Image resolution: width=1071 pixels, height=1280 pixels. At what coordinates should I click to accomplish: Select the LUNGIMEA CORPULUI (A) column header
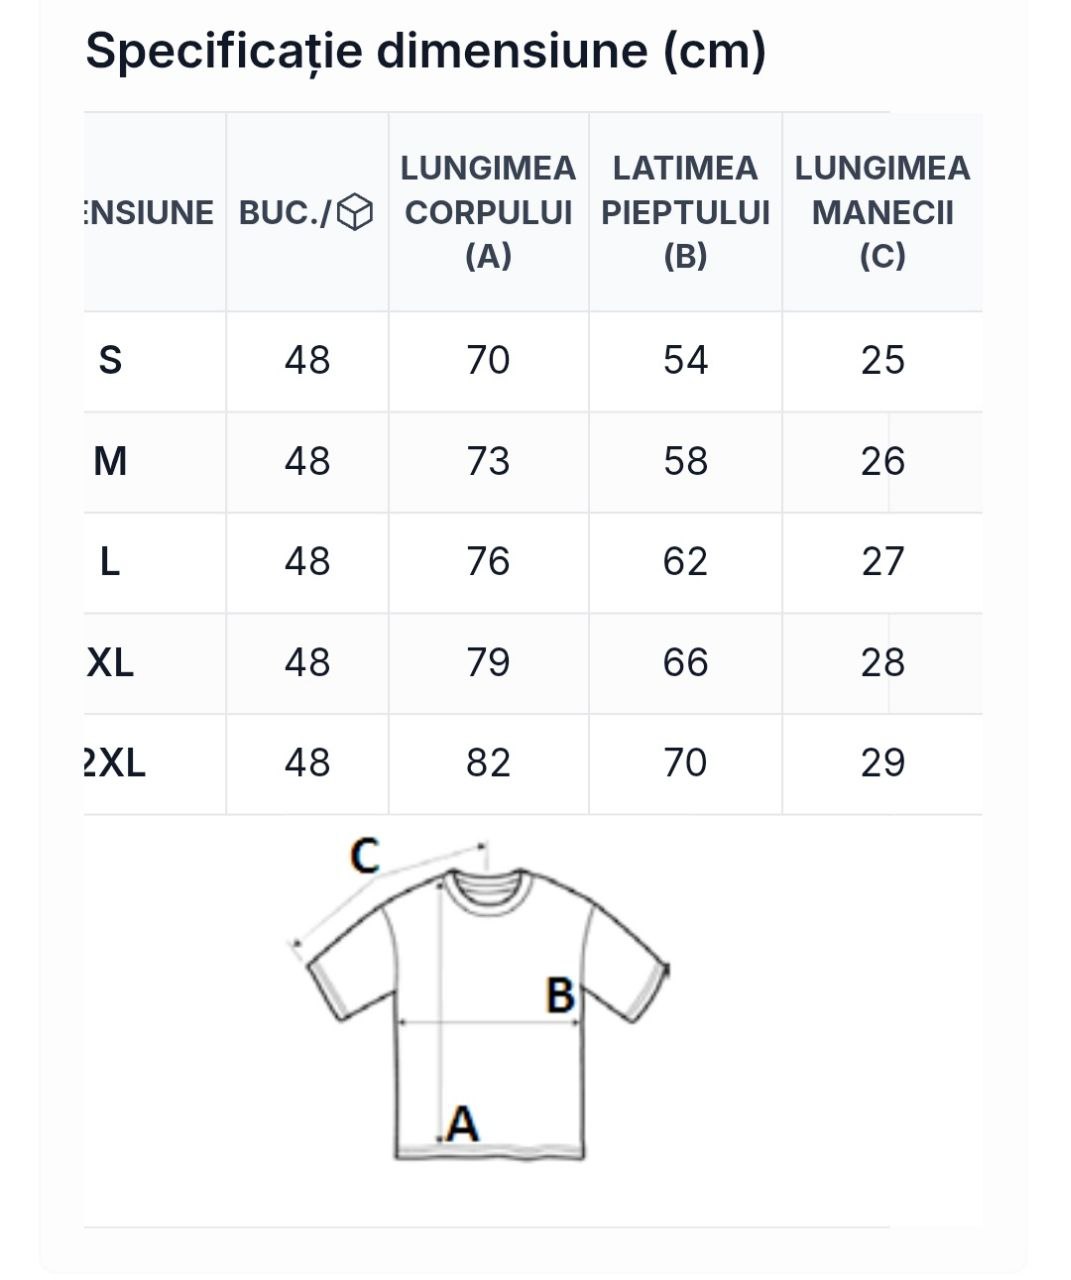[489, 212]
